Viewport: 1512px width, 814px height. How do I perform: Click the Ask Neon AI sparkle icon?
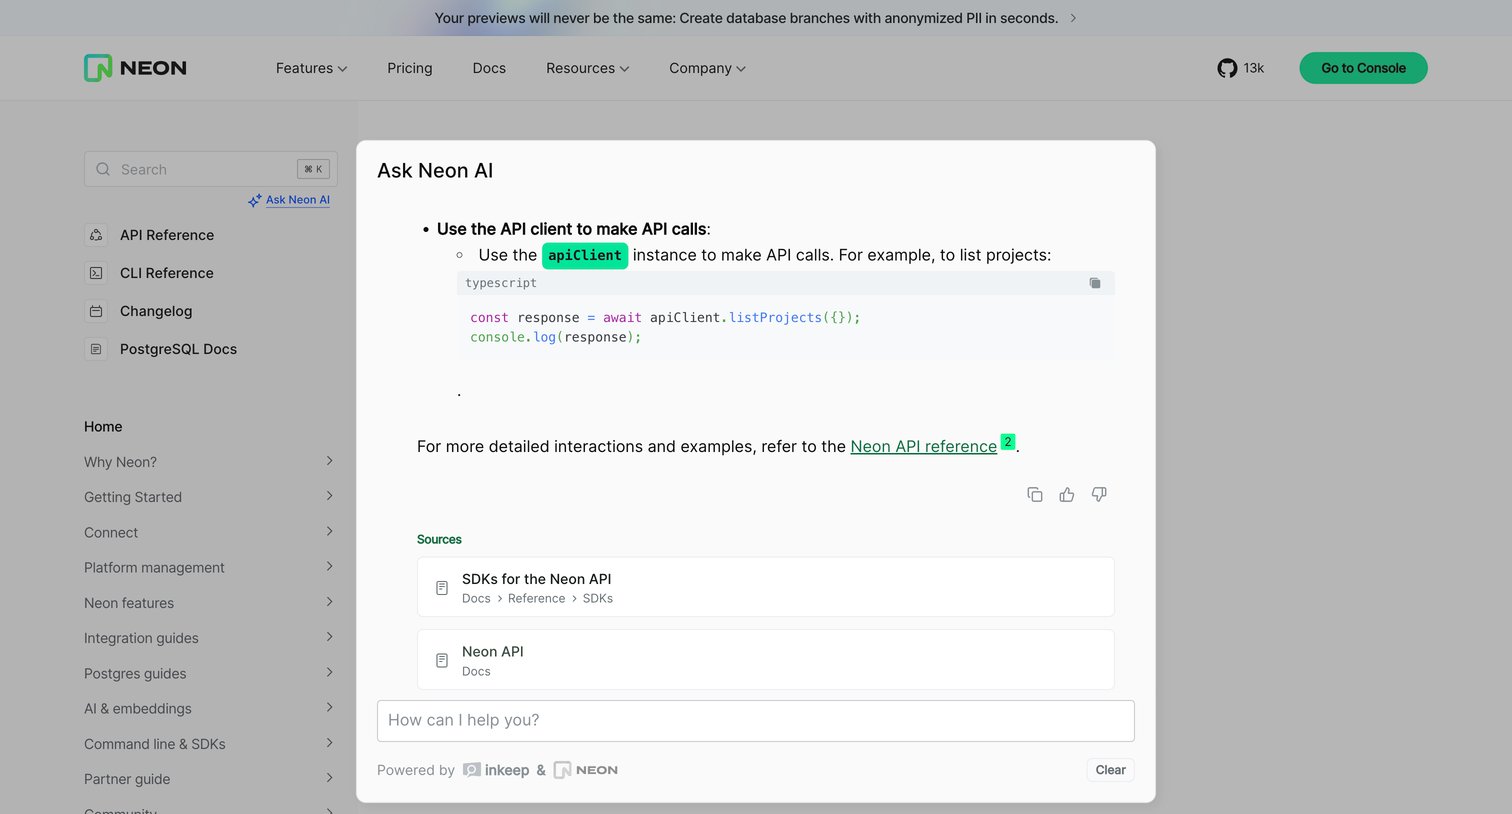point(255,200)
